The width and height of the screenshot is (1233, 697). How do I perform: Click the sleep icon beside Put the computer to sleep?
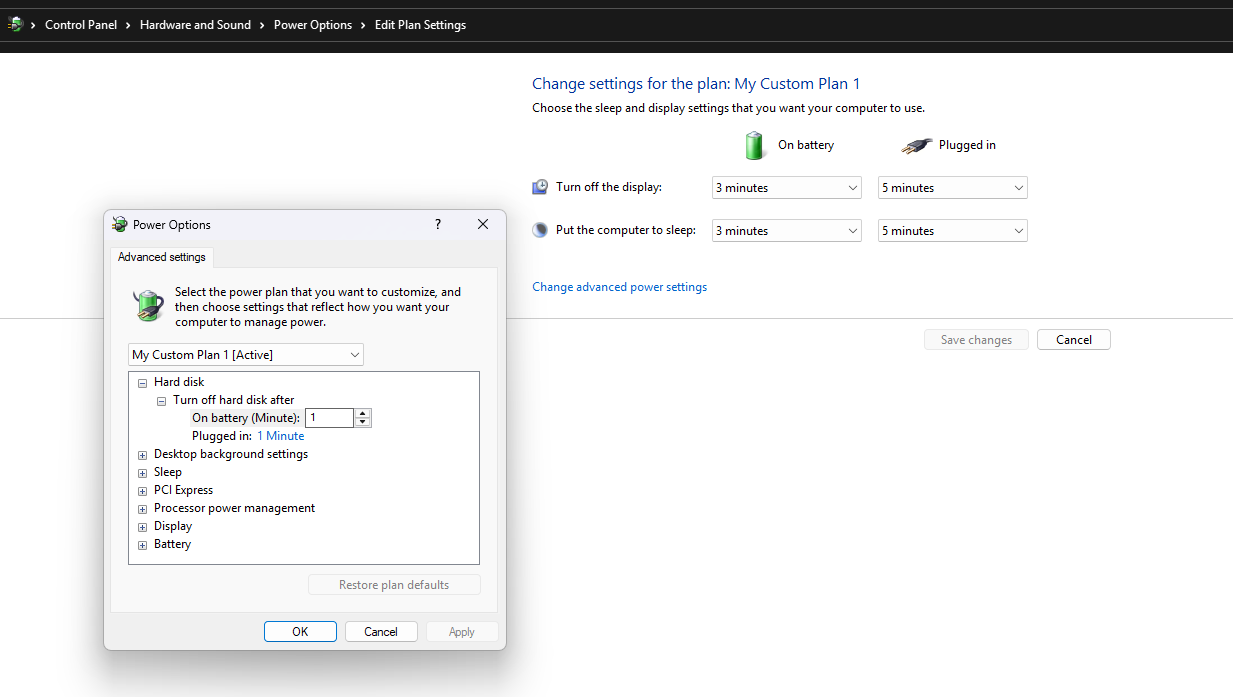[540, 229]
